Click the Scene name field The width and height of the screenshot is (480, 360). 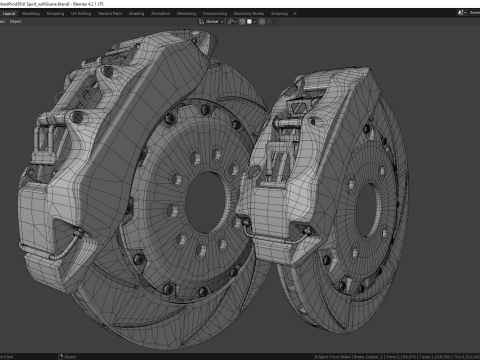tap(474, 13)
